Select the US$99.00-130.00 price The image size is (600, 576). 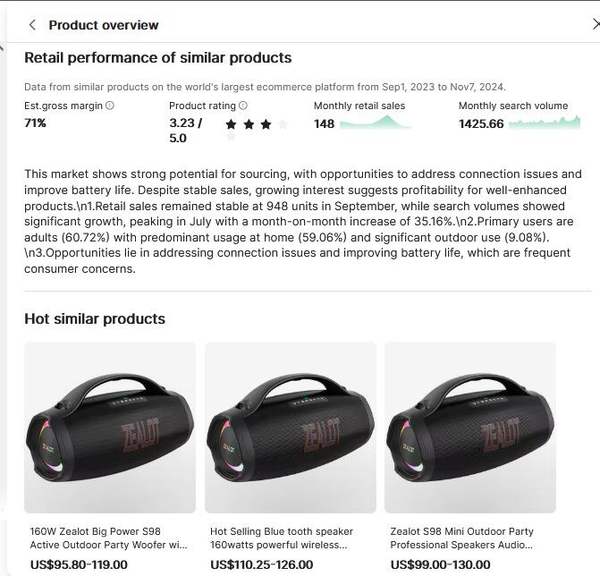(x=440, y=565)
